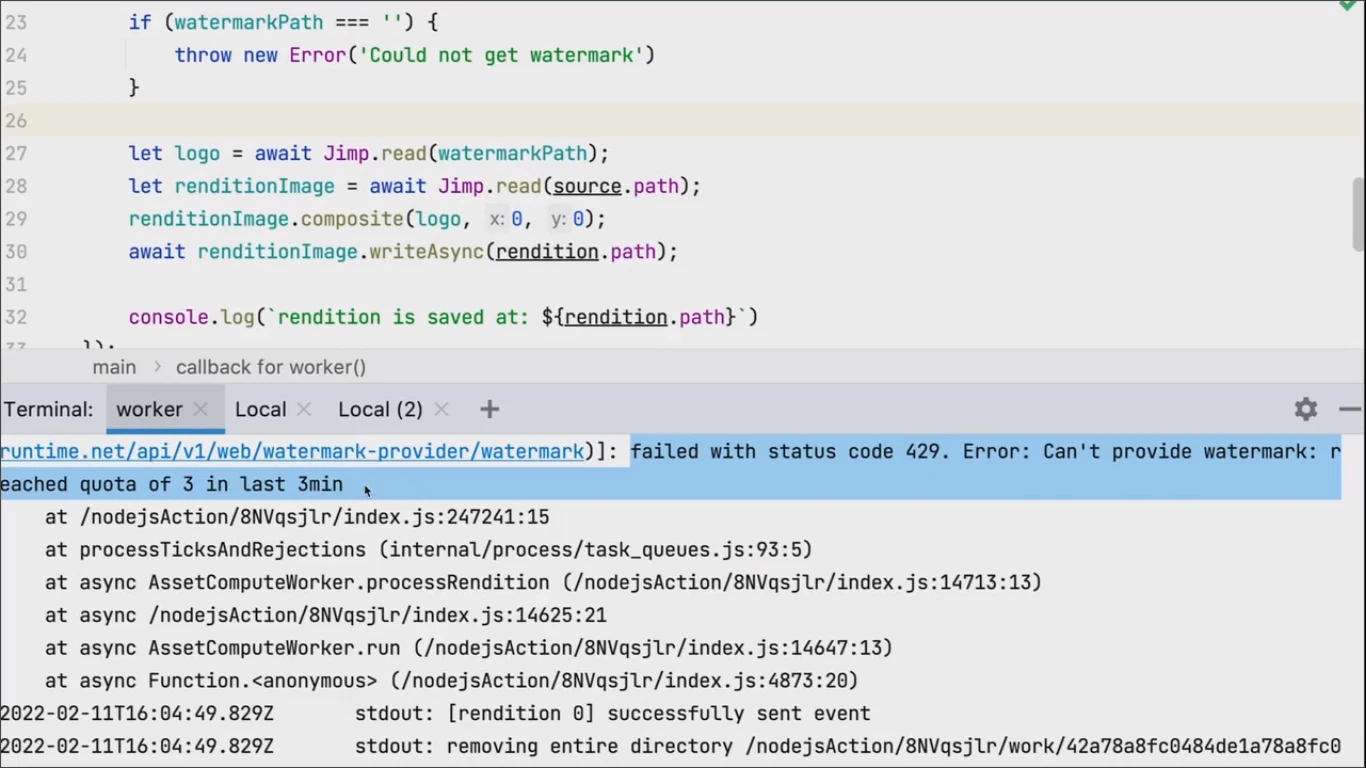Image resolution: width=1366 pixels, height=768 pixels.
Task: Open the terminal settings gear
Action: [x=1305, y=409]
